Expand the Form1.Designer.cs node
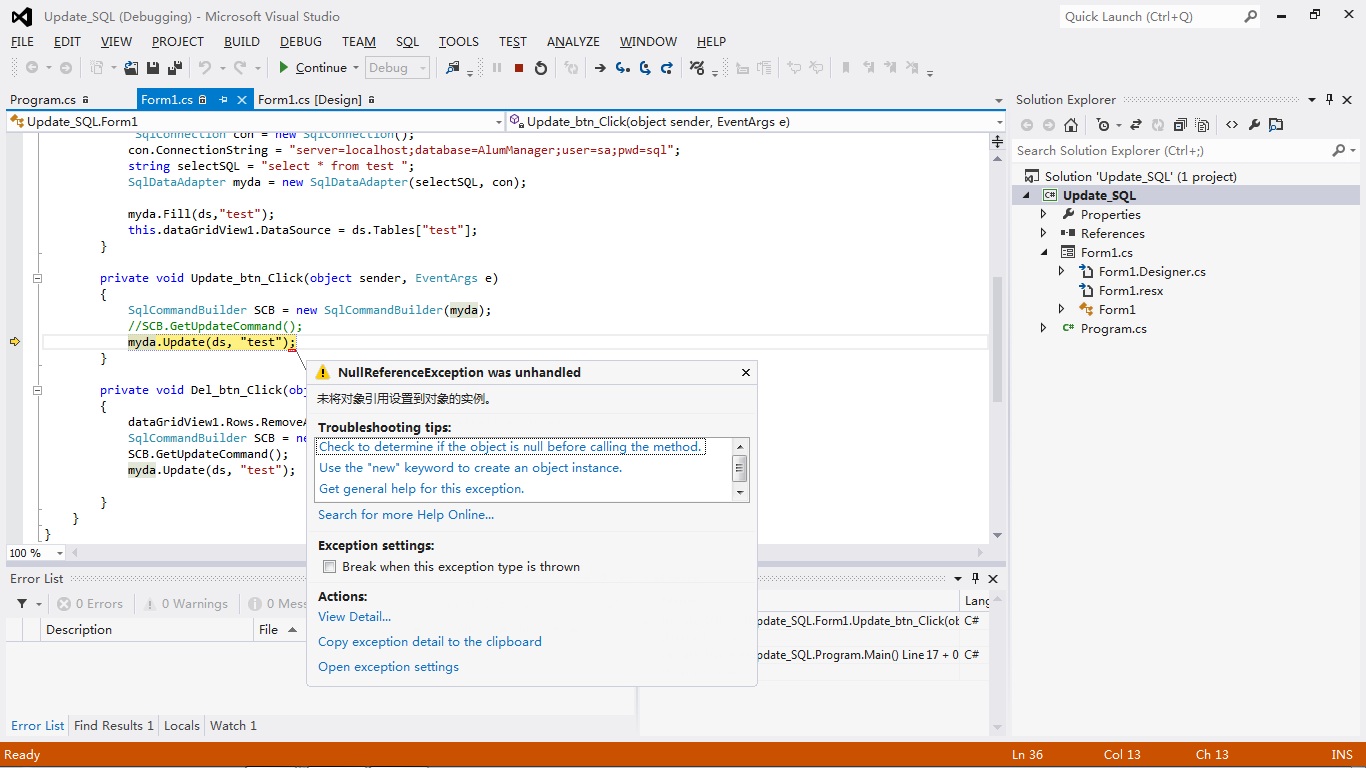 coord(1062,271)
